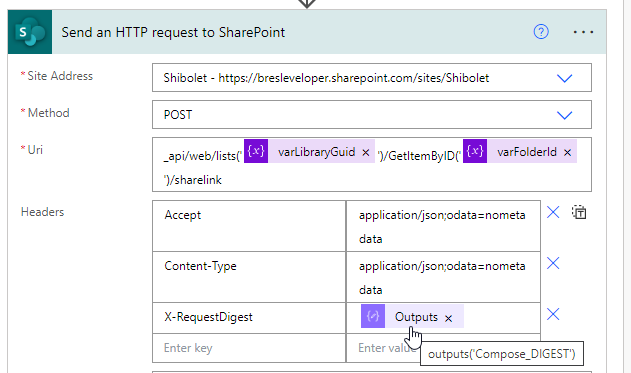This screenshot has height=373, width=631.
Task: Expand the Method dropdown showing POST
Action: [564, 115]
